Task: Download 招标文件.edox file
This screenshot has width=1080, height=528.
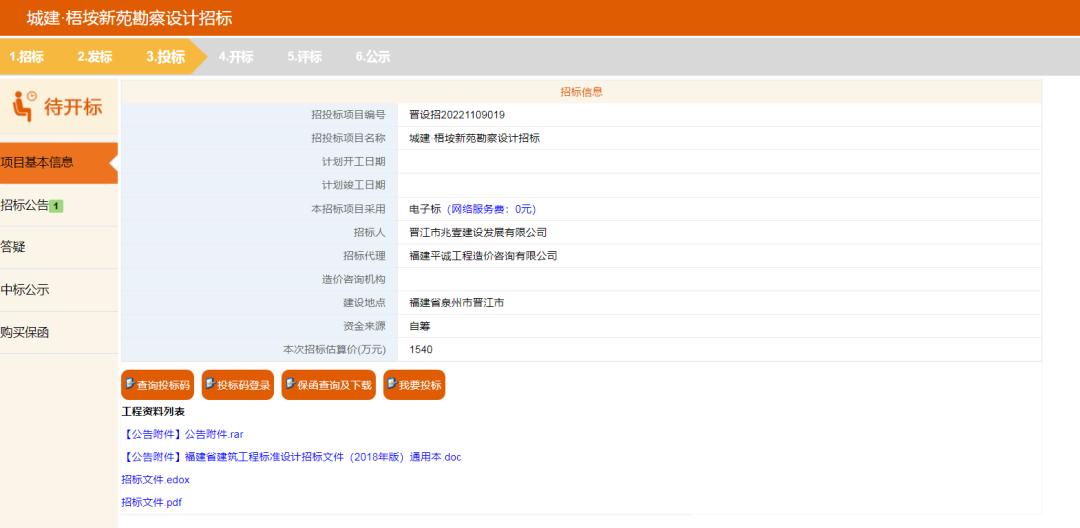Action: point(156,480)
